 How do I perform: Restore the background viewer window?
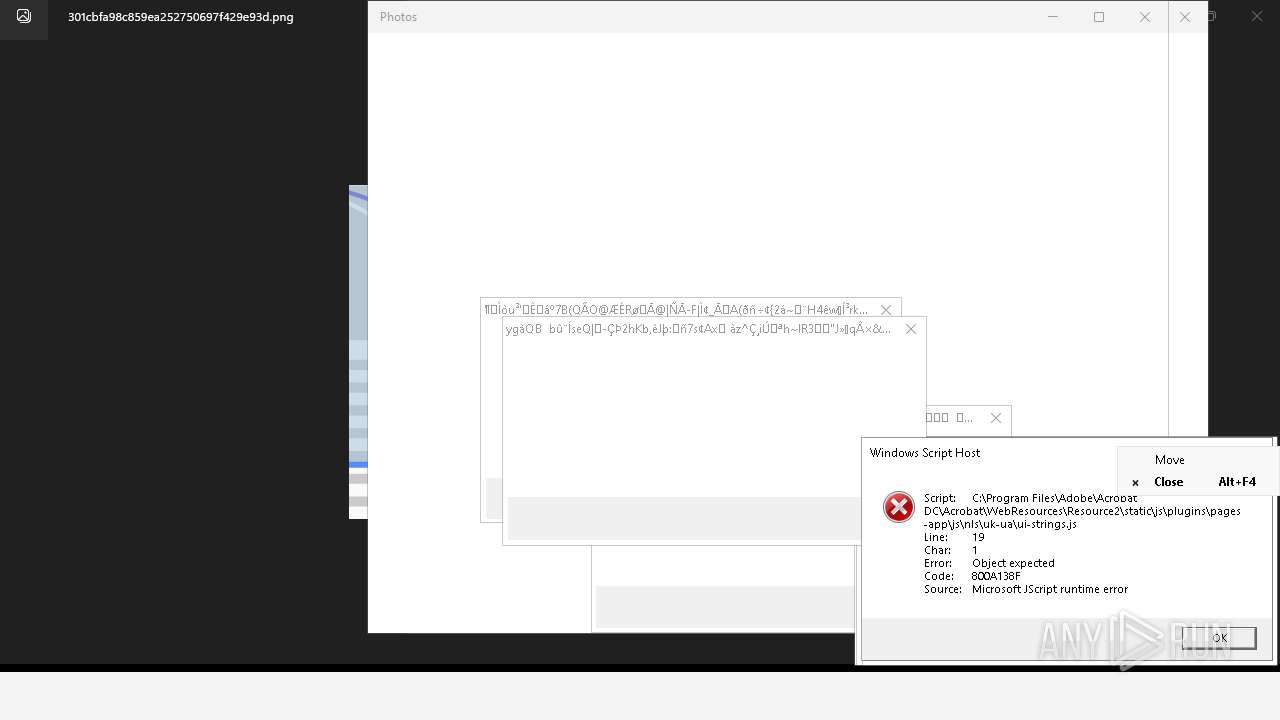(x=1213, y=17)
